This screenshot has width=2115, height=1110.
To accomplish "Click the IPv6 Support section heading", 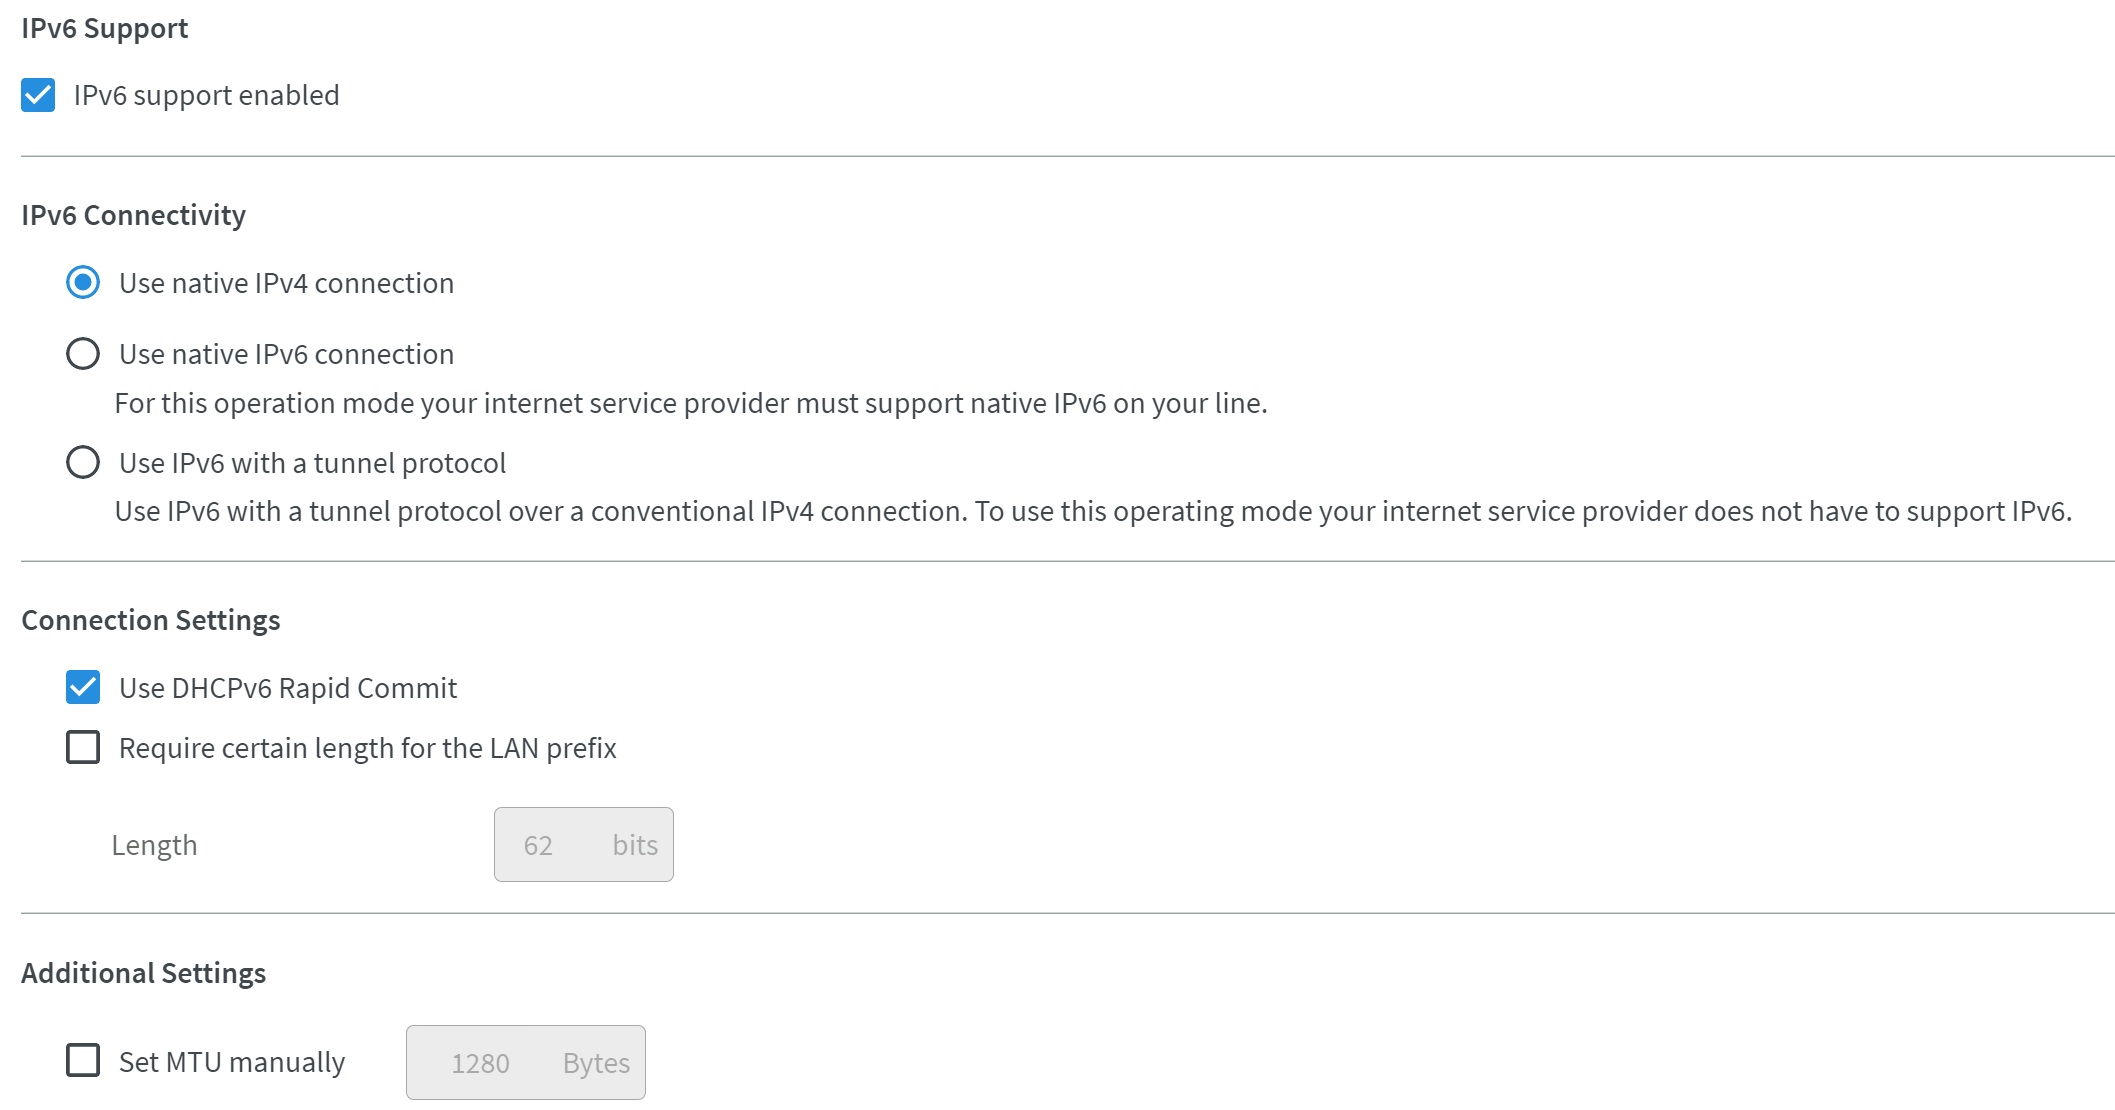I will (x=105, y=28).
